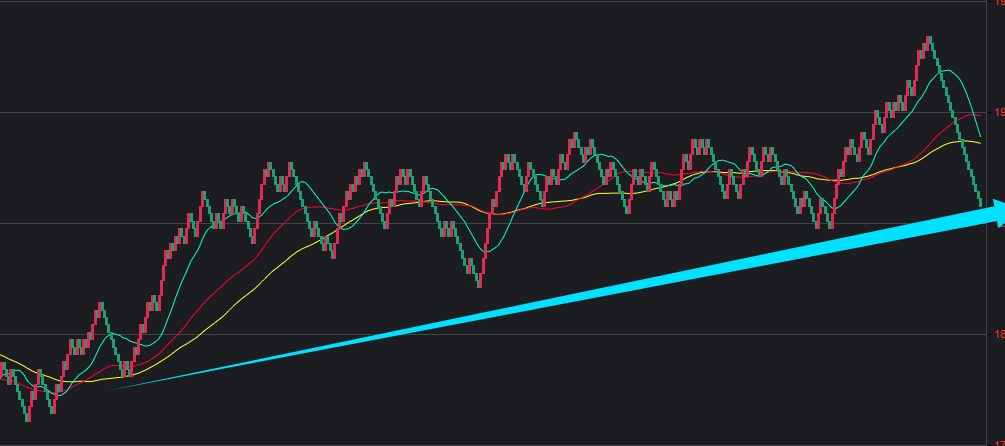
Task: Click the right end of the cyan moving average
Action: click(980, 136)
